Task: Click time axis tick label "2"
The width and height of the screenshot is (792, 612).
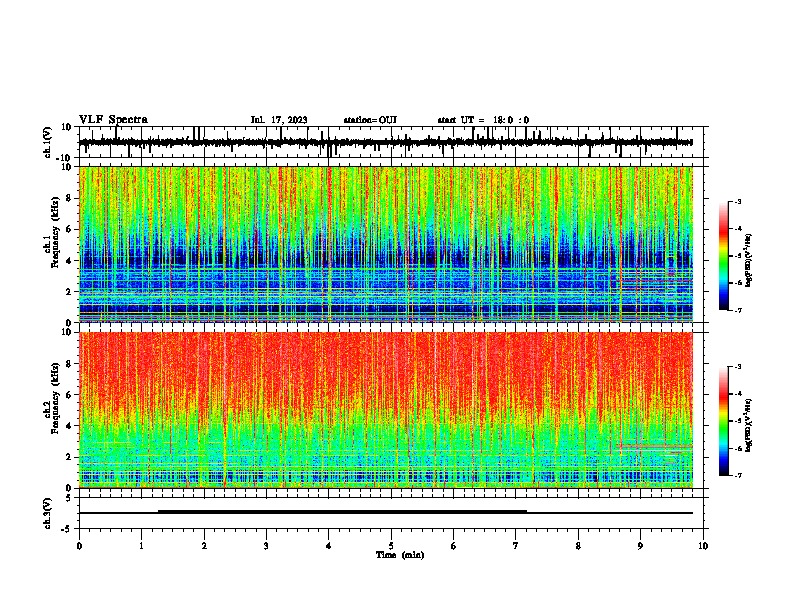Action: coord(204,546)
